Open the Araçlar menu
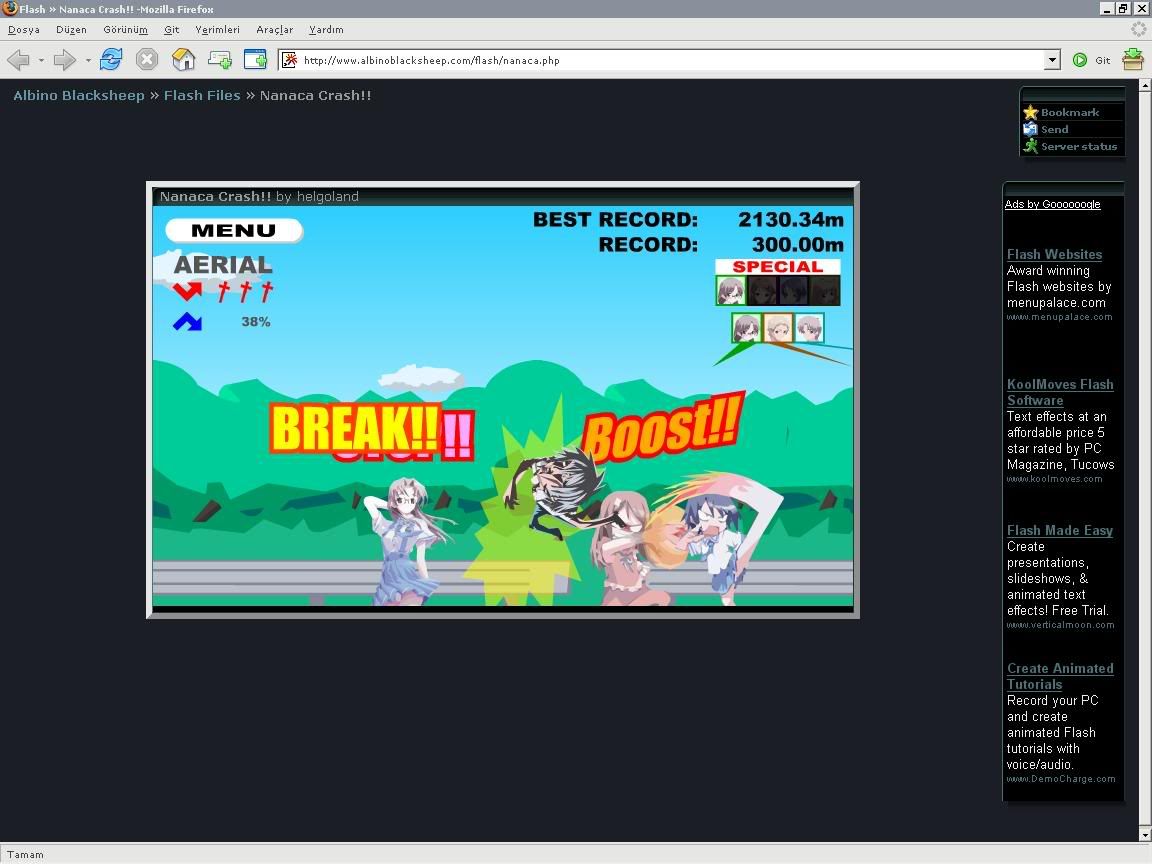1152x864 pixels. pyautogui.click(x=275, y=29)
